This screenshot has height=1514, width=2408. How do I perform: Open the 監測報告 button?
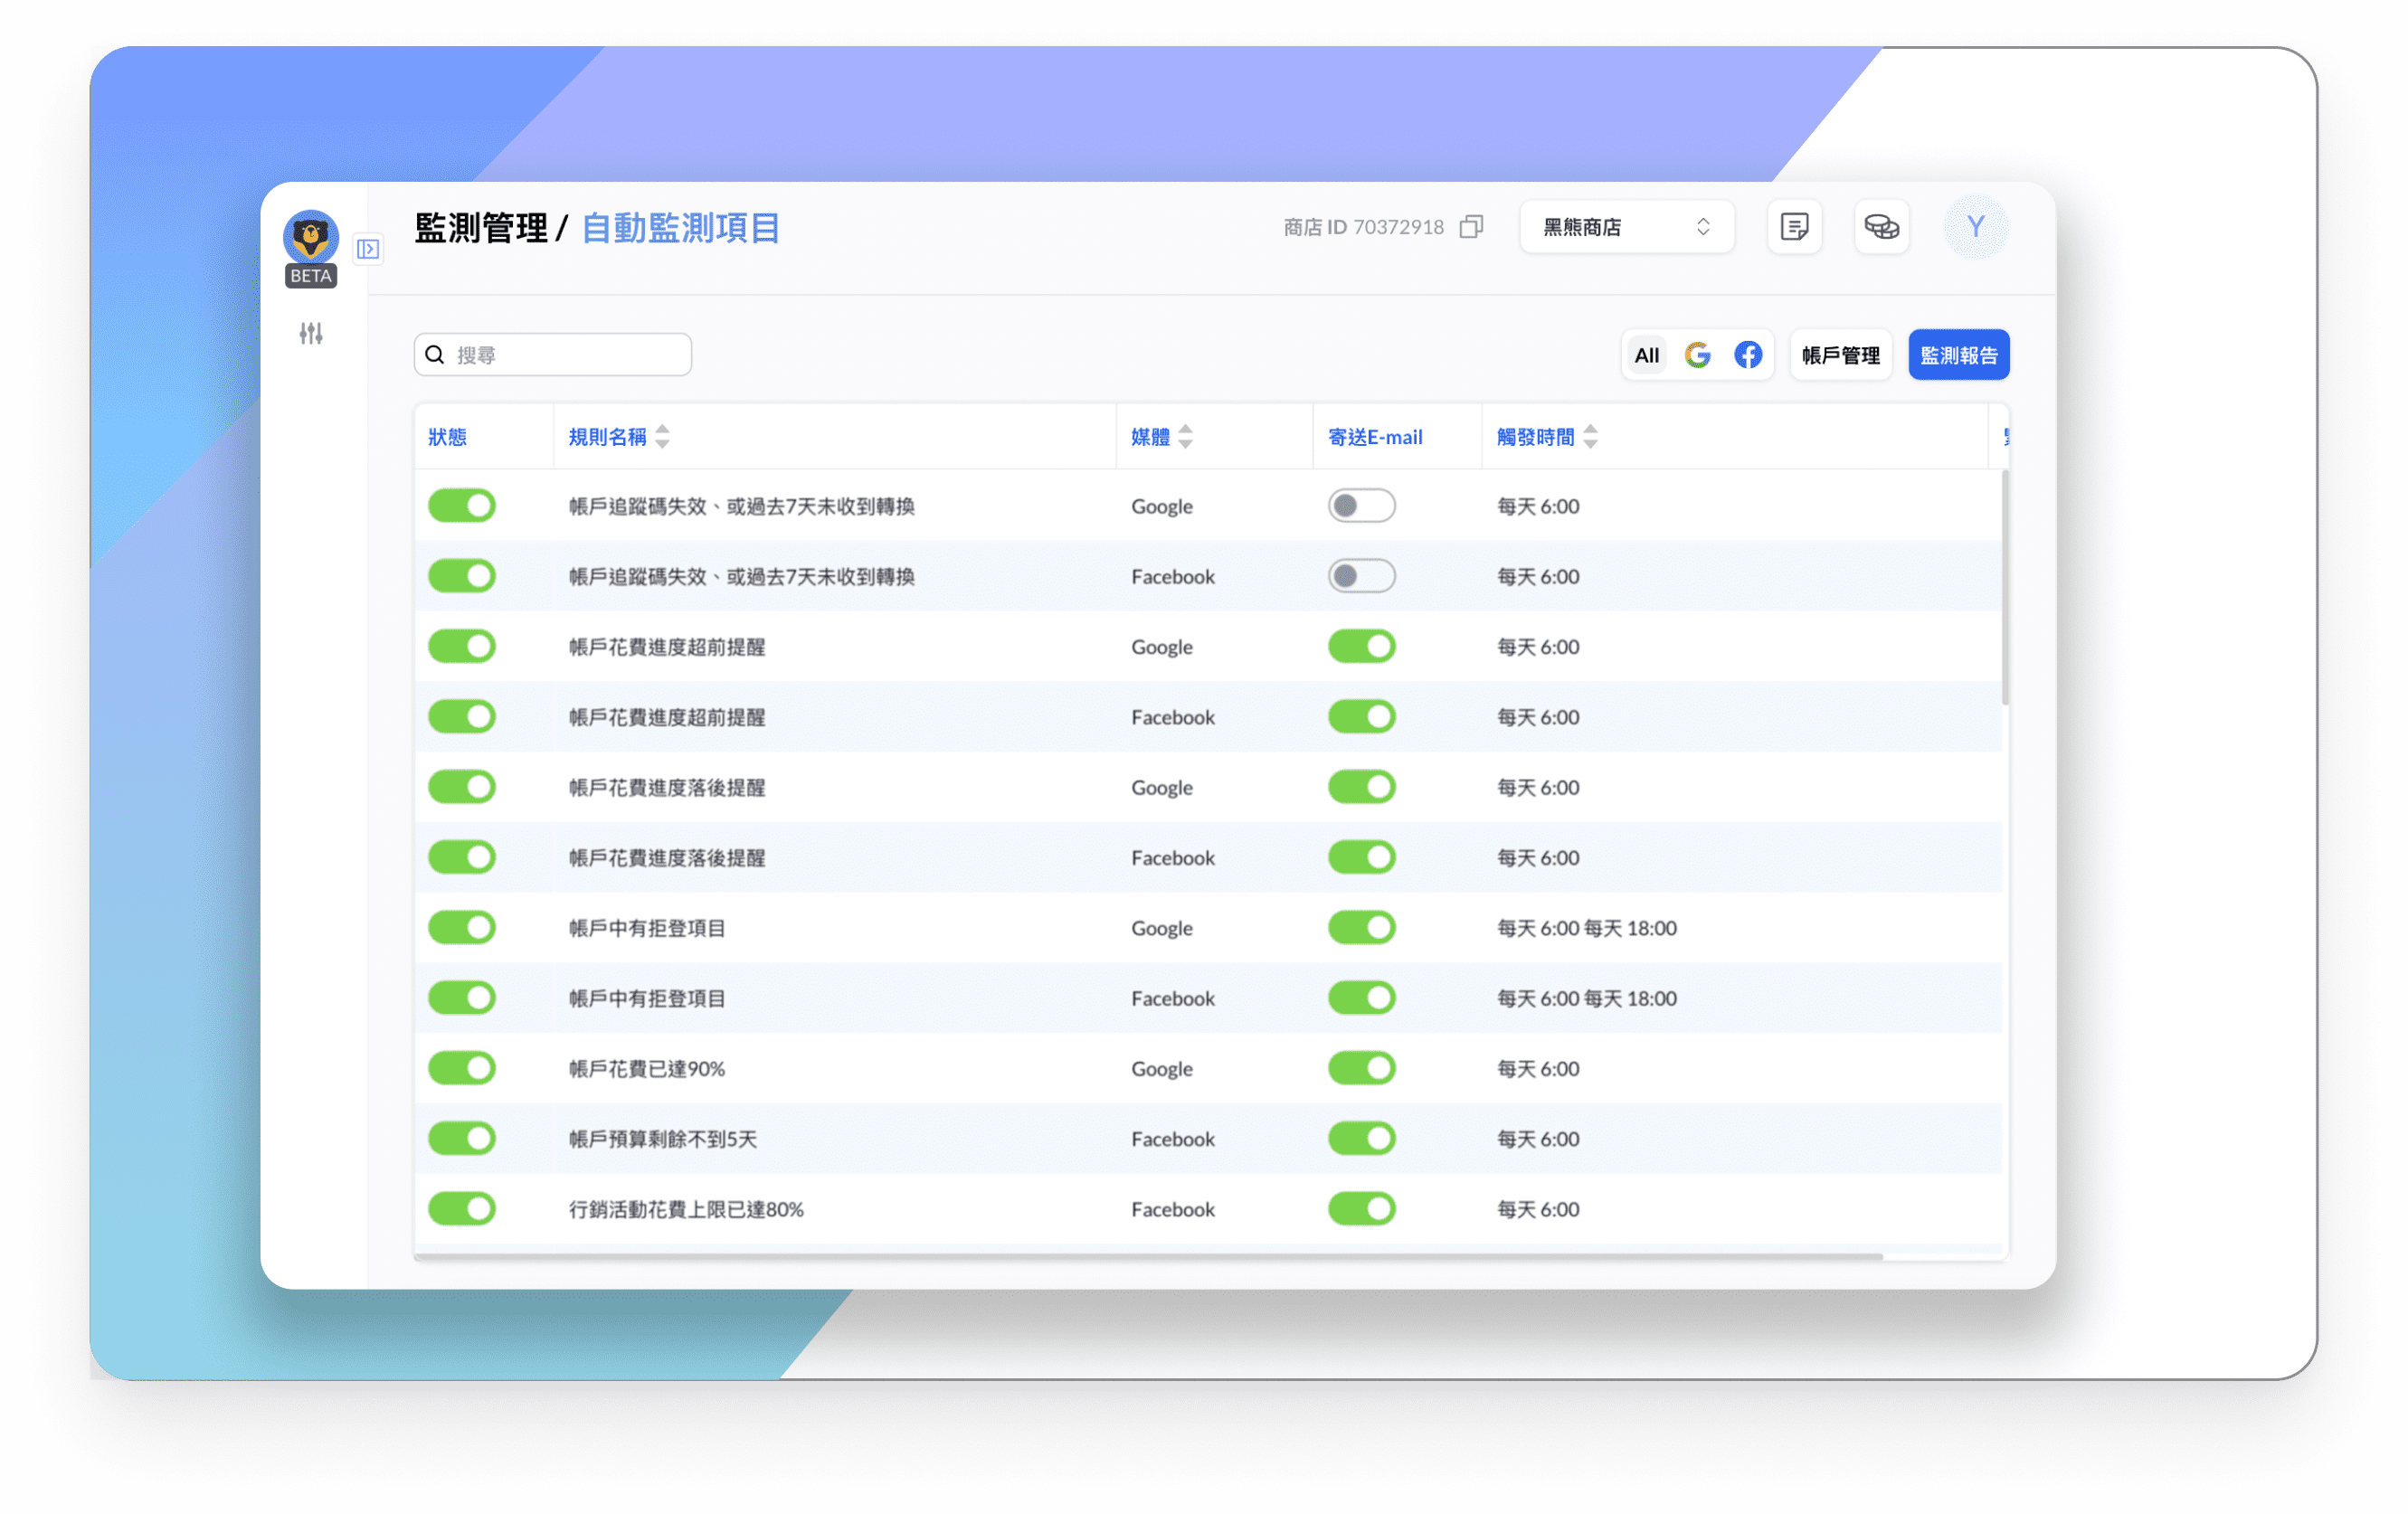[x=1958, y=355]
